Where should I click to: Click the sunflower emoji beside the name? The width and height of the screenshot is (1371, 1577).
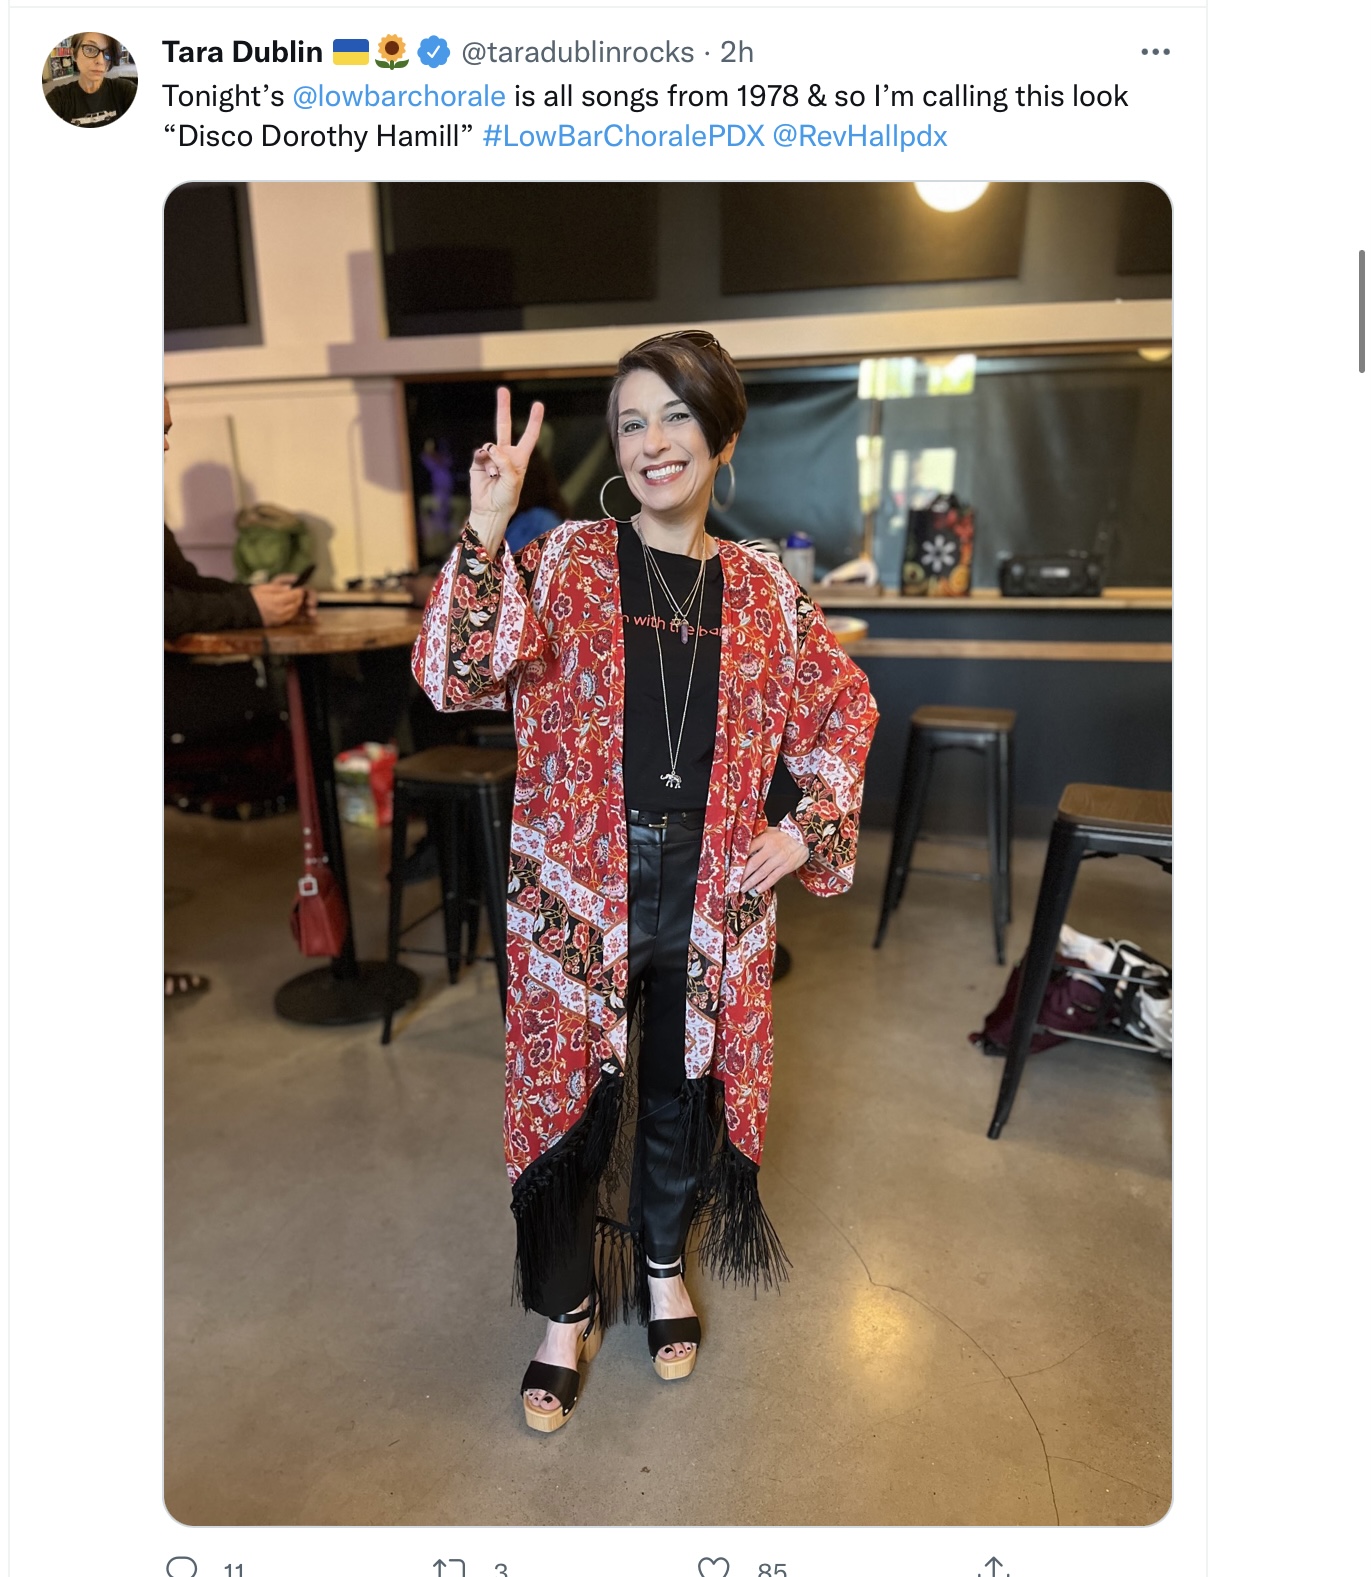click(x=392, y=52)
